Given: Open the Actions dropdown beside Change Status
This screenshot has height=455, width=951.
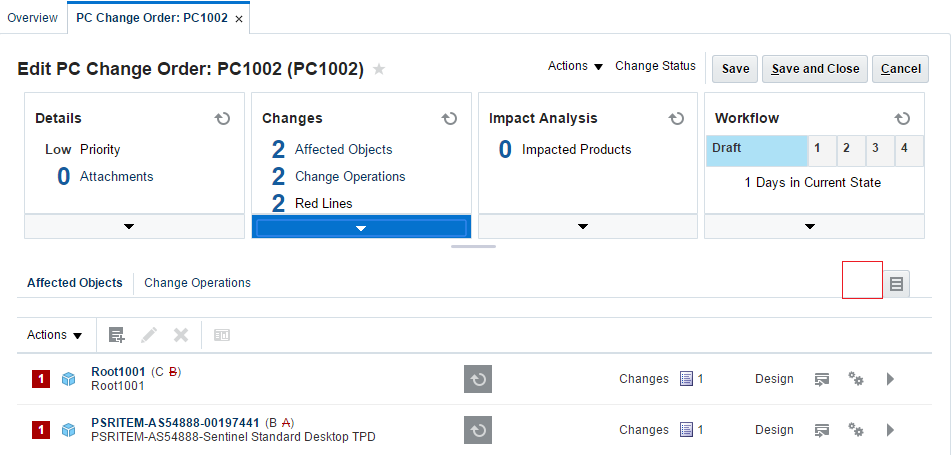Looking at the screenshot, I should point(575,66).
